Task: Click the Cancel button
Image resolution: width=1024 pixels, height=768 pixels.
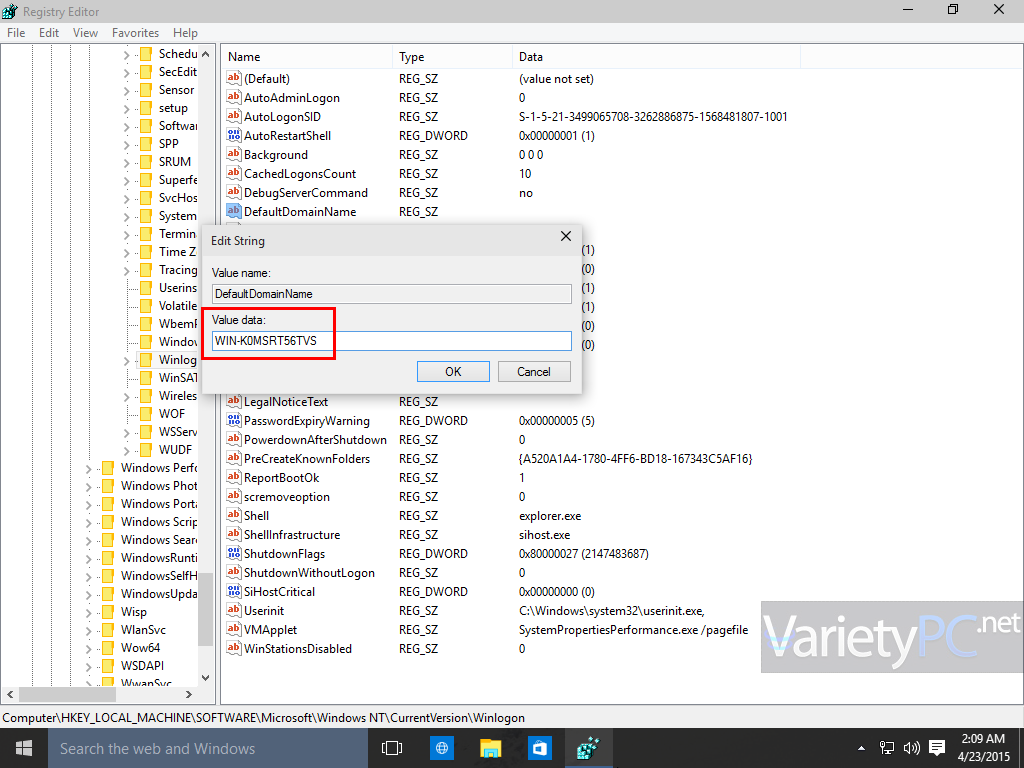Action: pyautogui.click(x=534, y=371)
